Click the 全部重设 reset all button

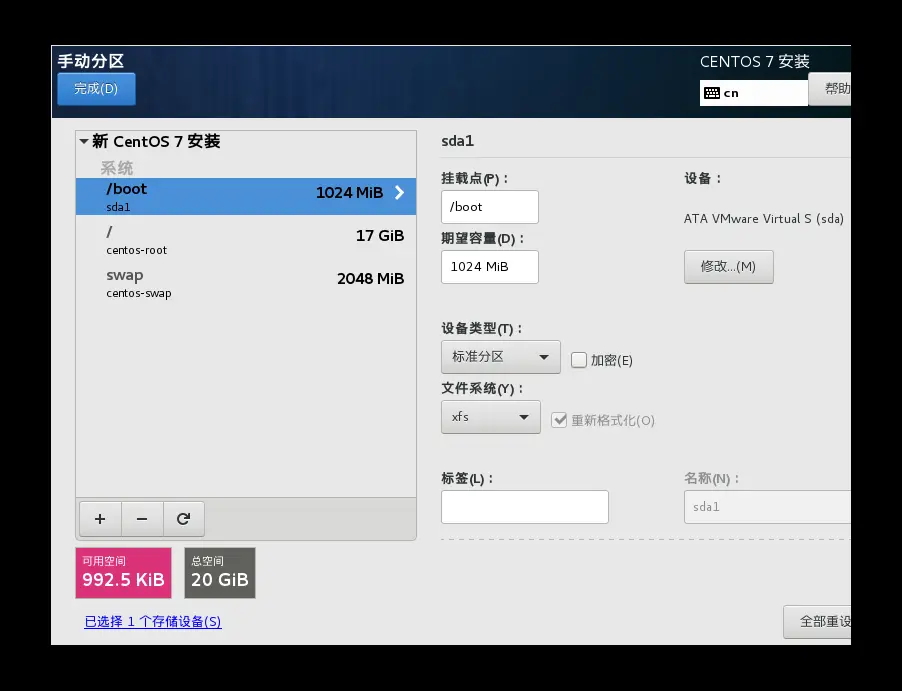coord(817,622)
